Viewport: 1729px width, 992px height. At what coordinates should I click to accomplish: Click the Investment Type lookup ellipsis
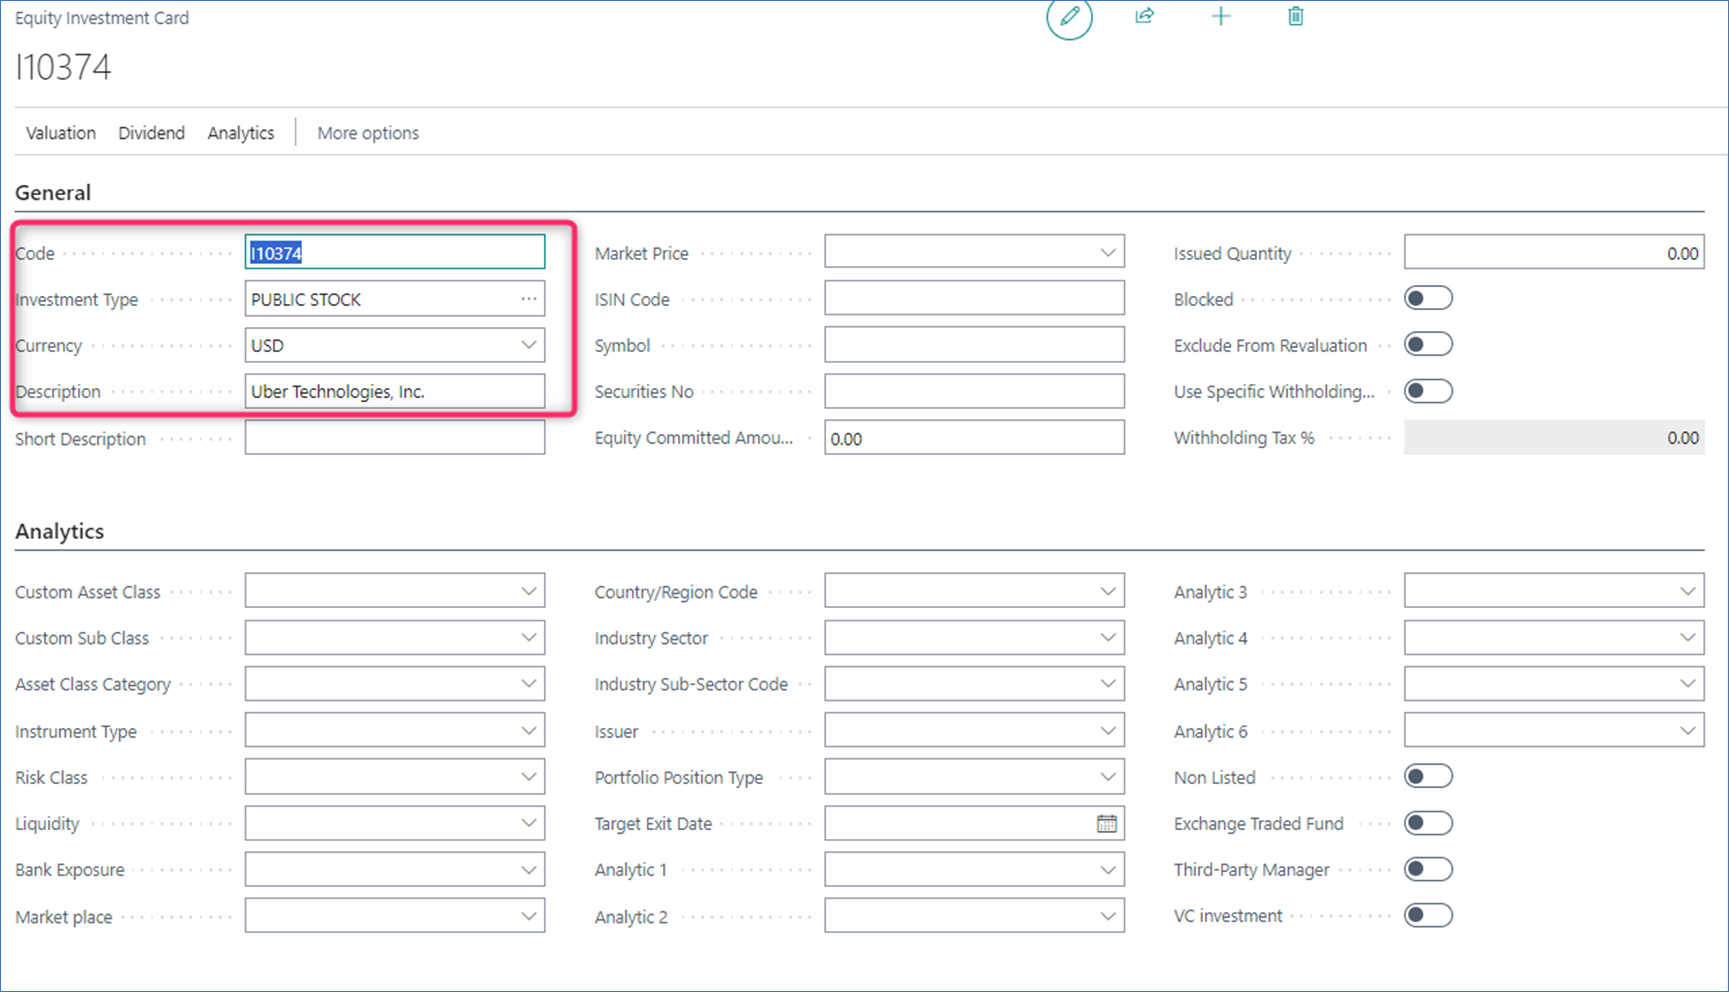click(x=529, y=299)
